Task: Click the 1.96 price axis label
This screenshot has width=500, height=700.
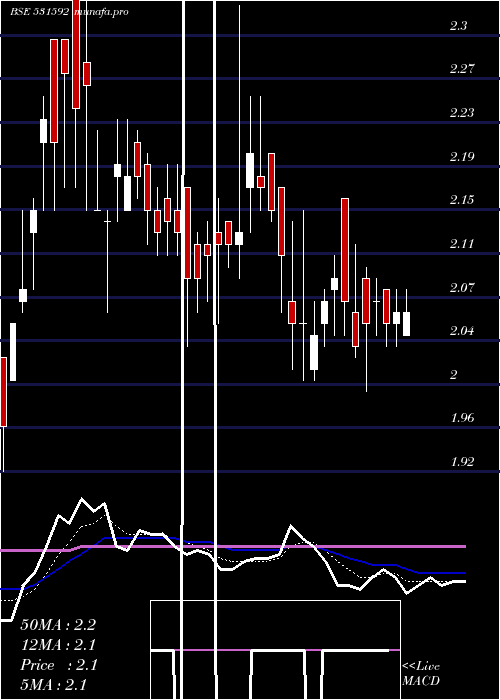Action: pos(462,418)
